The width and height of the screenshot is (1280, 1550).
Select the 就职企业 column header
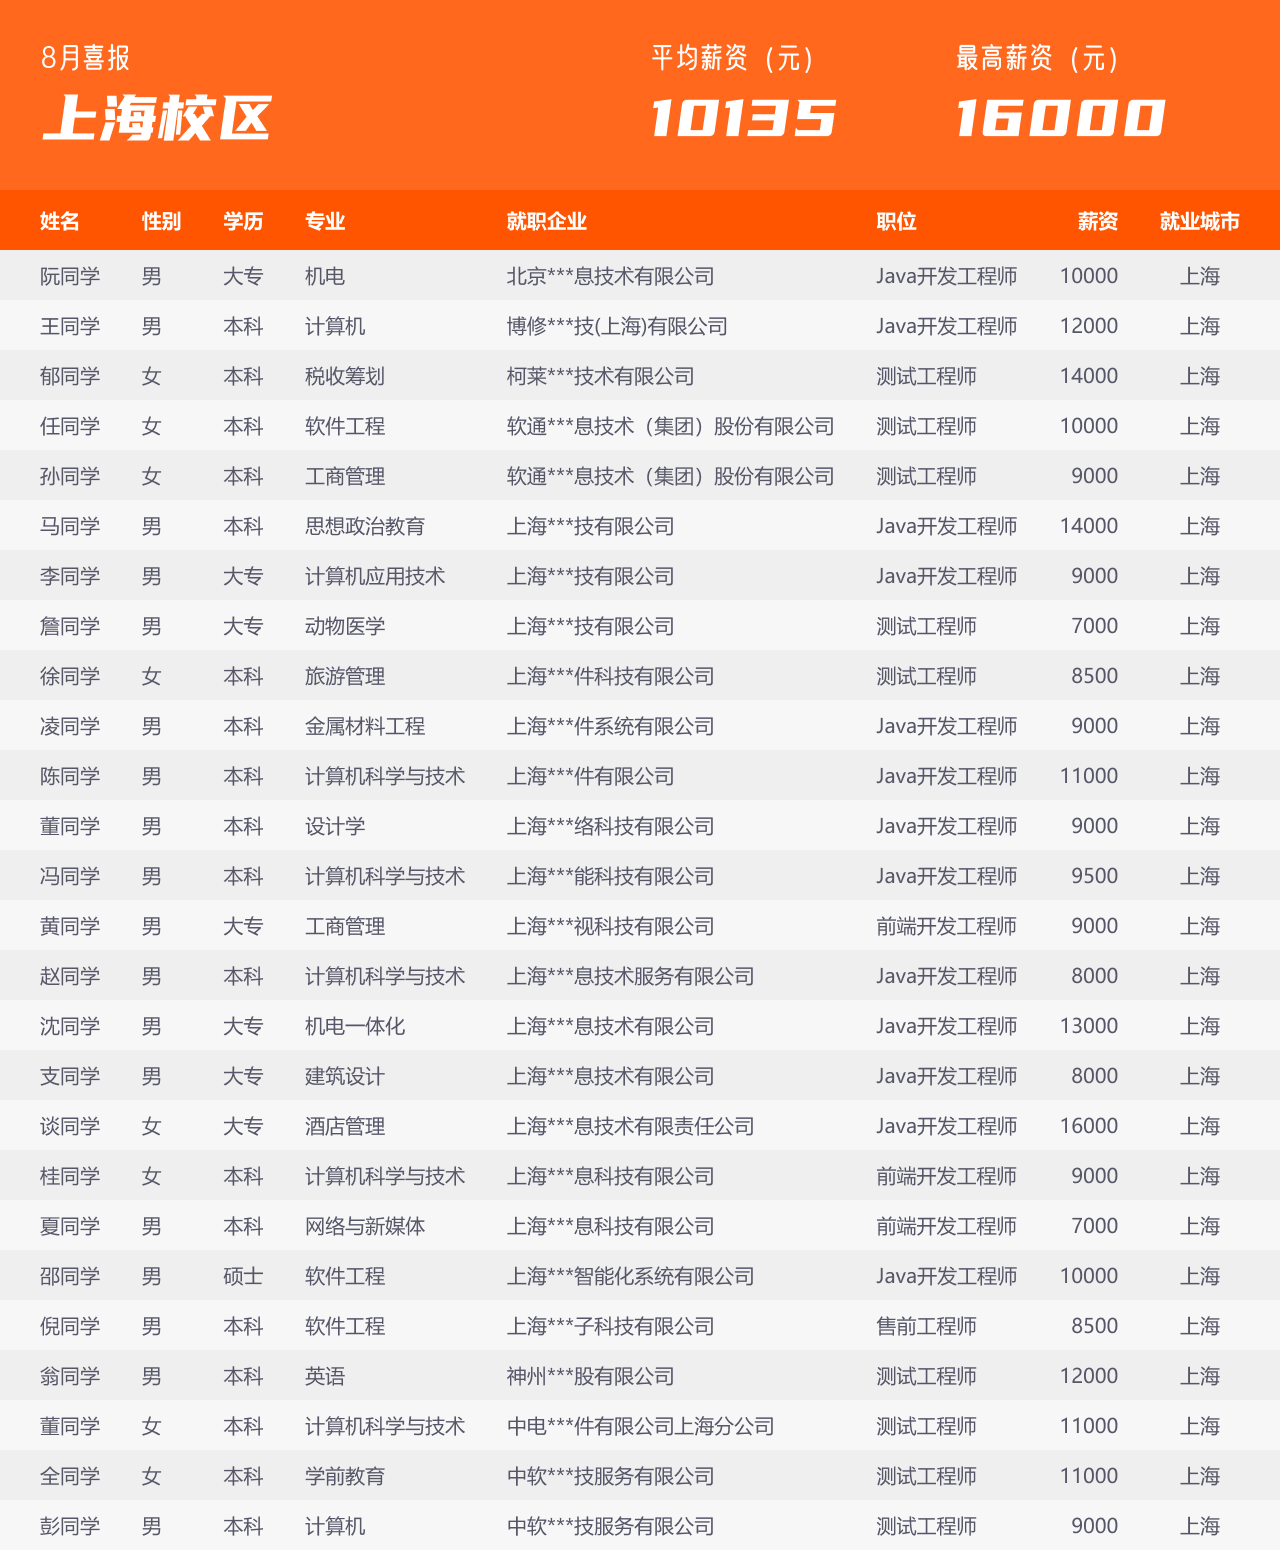(x=546, y=221)
